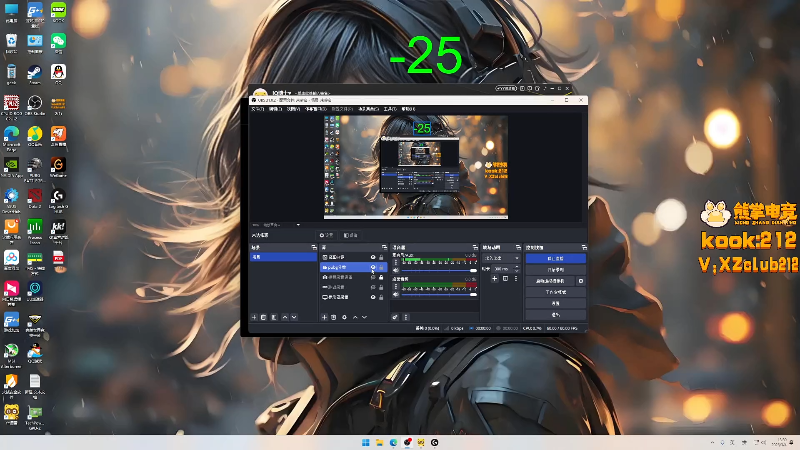Open Mic/Aux channel options (three dots)

click(x=396, y=262)
